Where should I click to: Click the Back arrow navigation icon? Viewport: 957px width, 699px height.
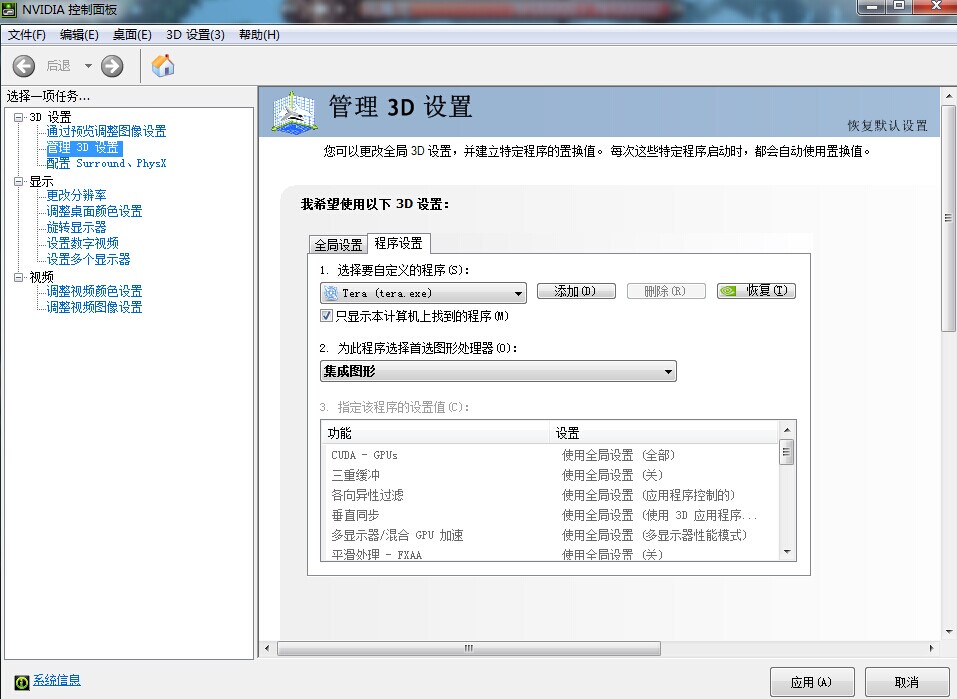24,66
